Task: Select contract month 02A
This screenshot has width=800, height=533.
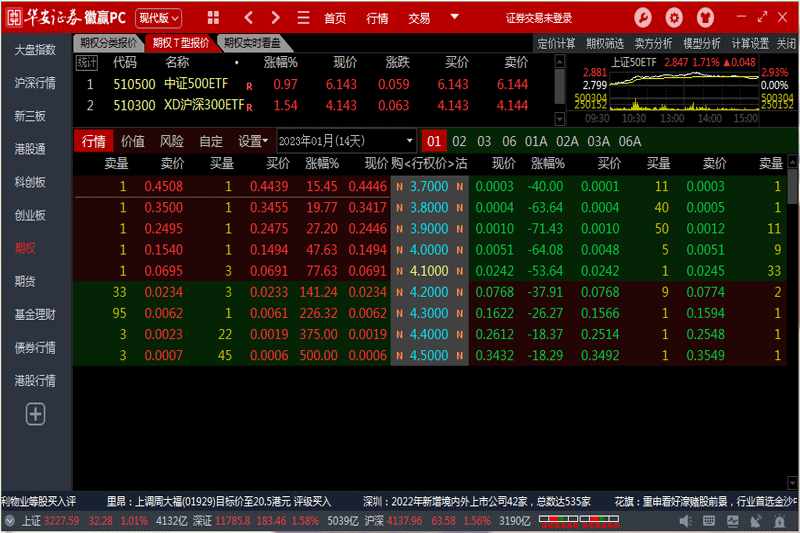Action: click(567, 141)
